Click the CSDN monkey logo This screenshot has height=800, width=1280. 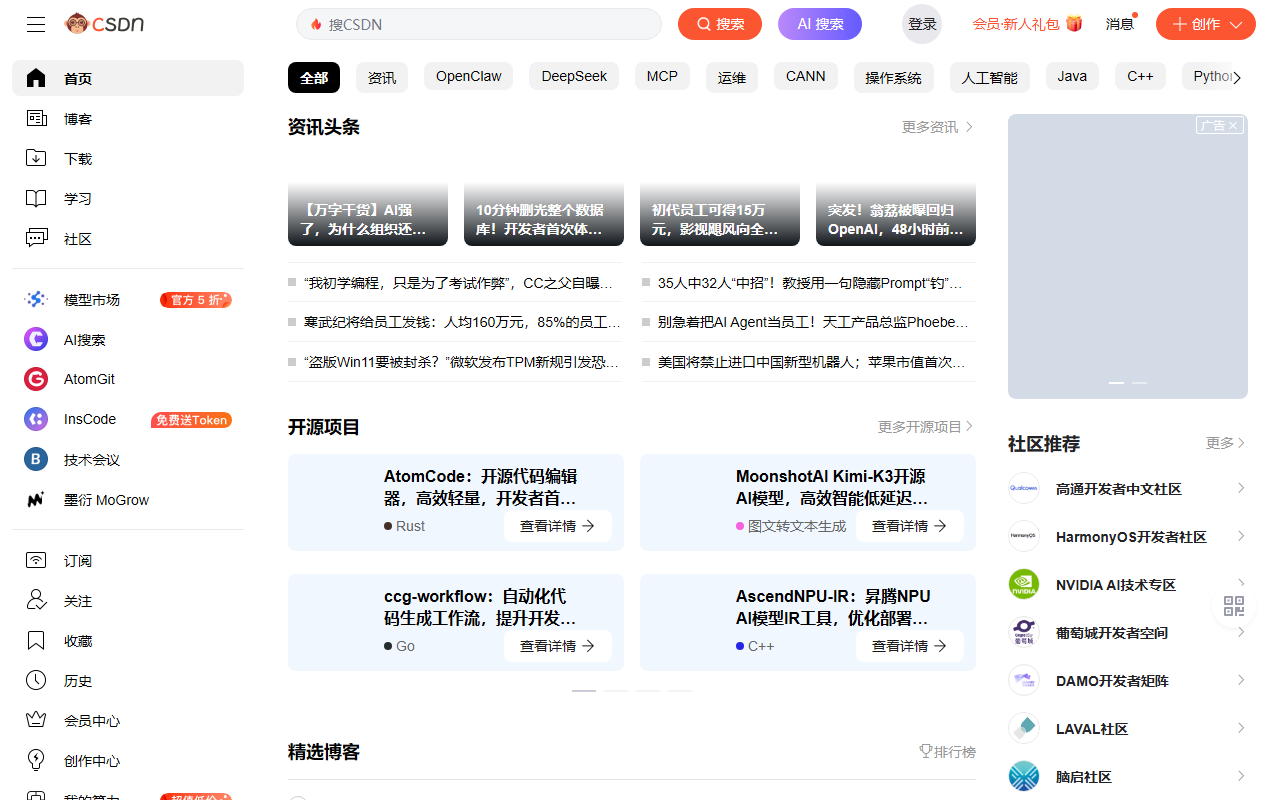(x=105, y=23)
